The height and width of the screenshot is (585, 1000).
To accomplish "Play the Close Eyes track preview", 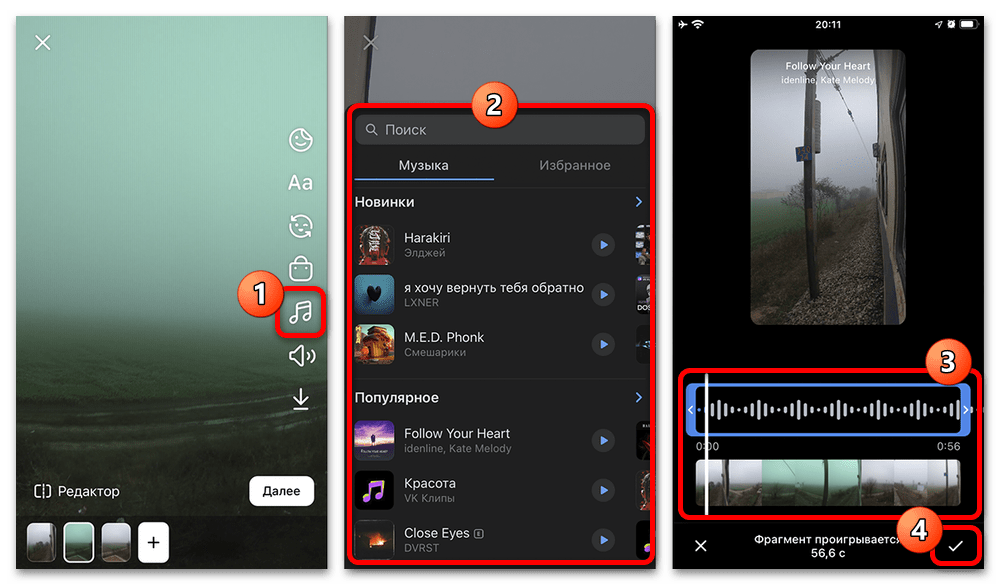I will (x=603, y=540).
